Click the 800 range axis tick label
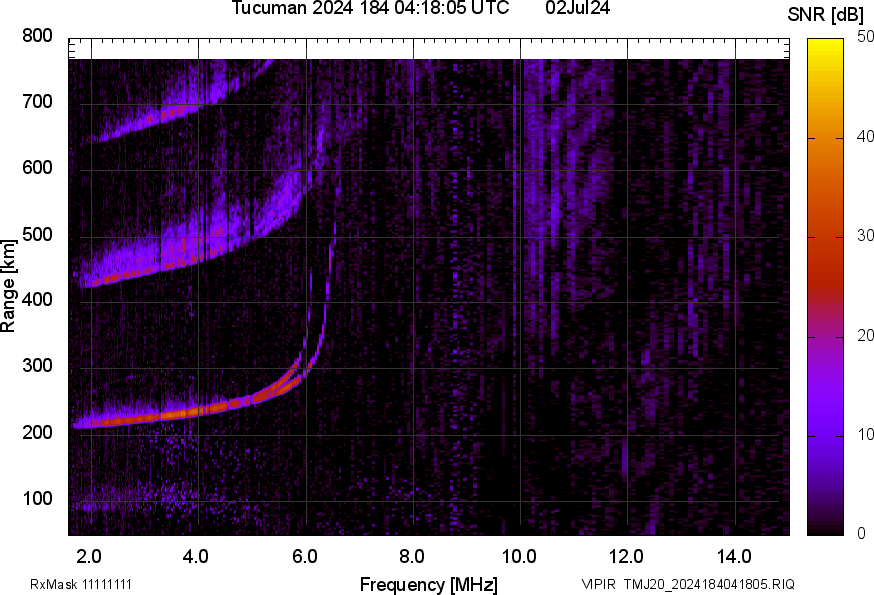 pyautogui.click(x=37, y=36)
